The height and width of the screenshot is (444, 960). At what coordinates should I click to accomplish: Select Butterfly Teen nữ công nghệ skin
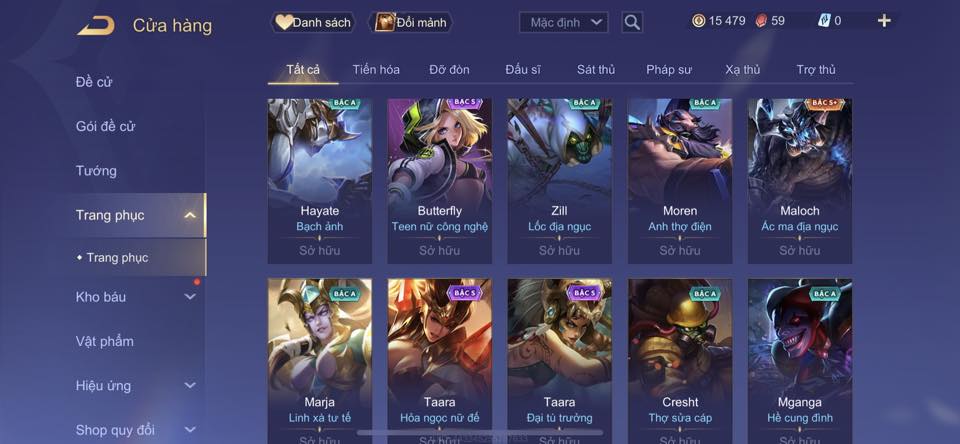click(440, 181)
